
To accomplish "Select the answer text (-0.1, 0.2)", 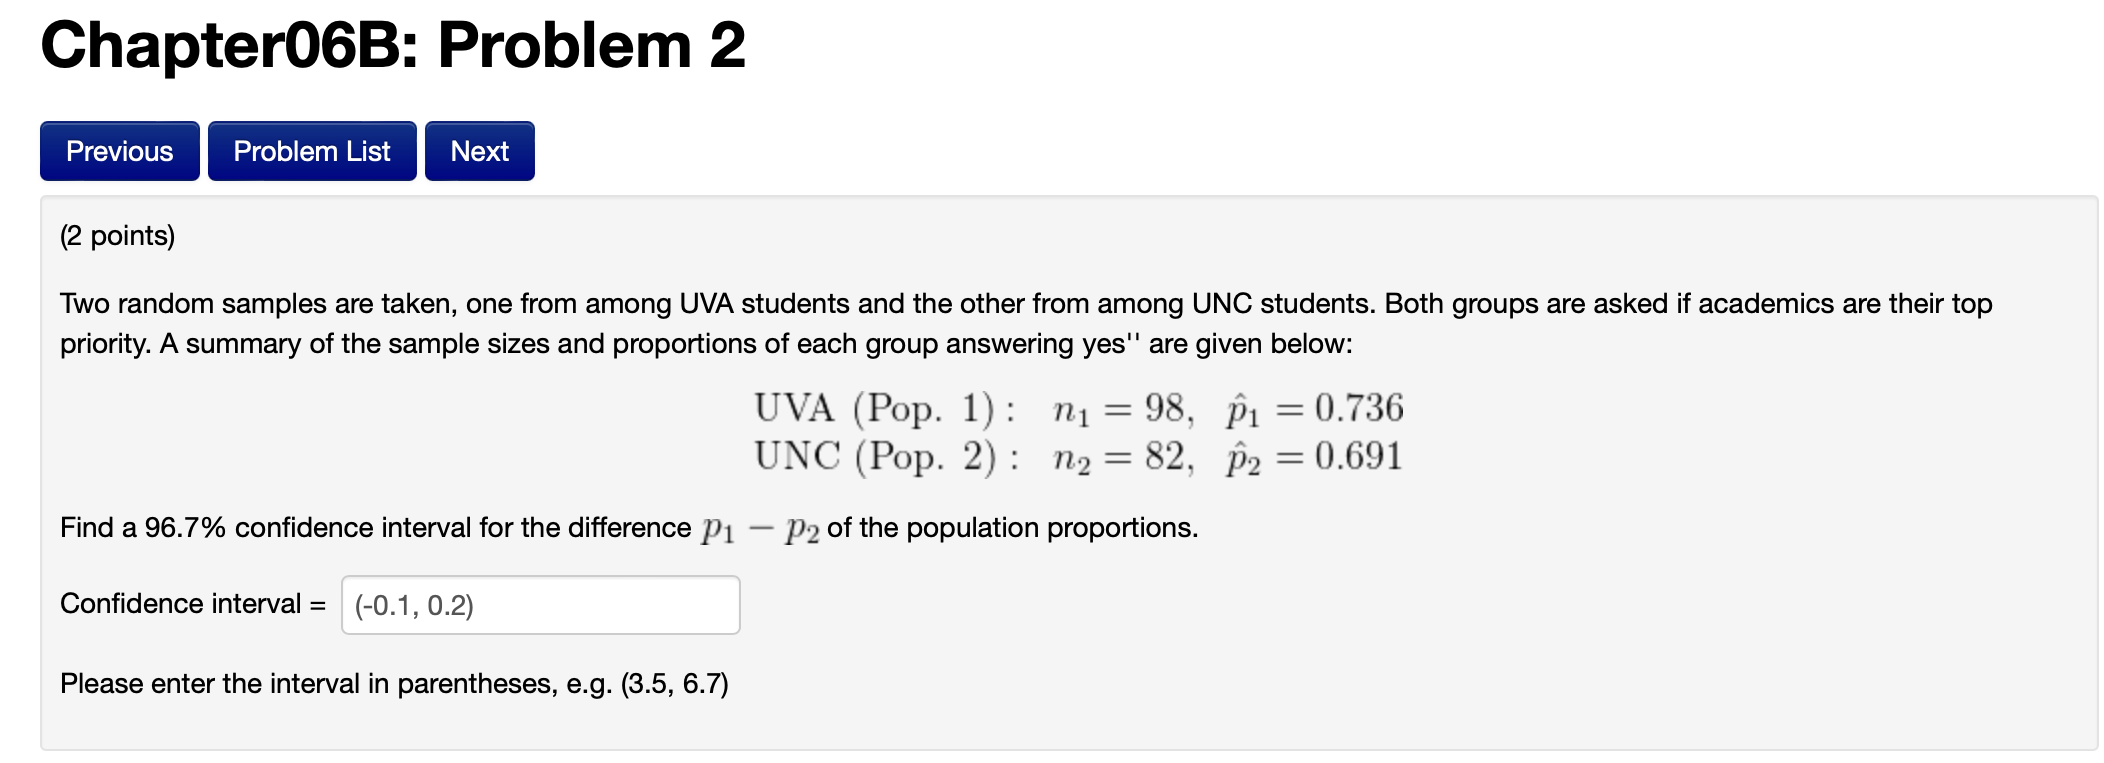I will [413, 604].
